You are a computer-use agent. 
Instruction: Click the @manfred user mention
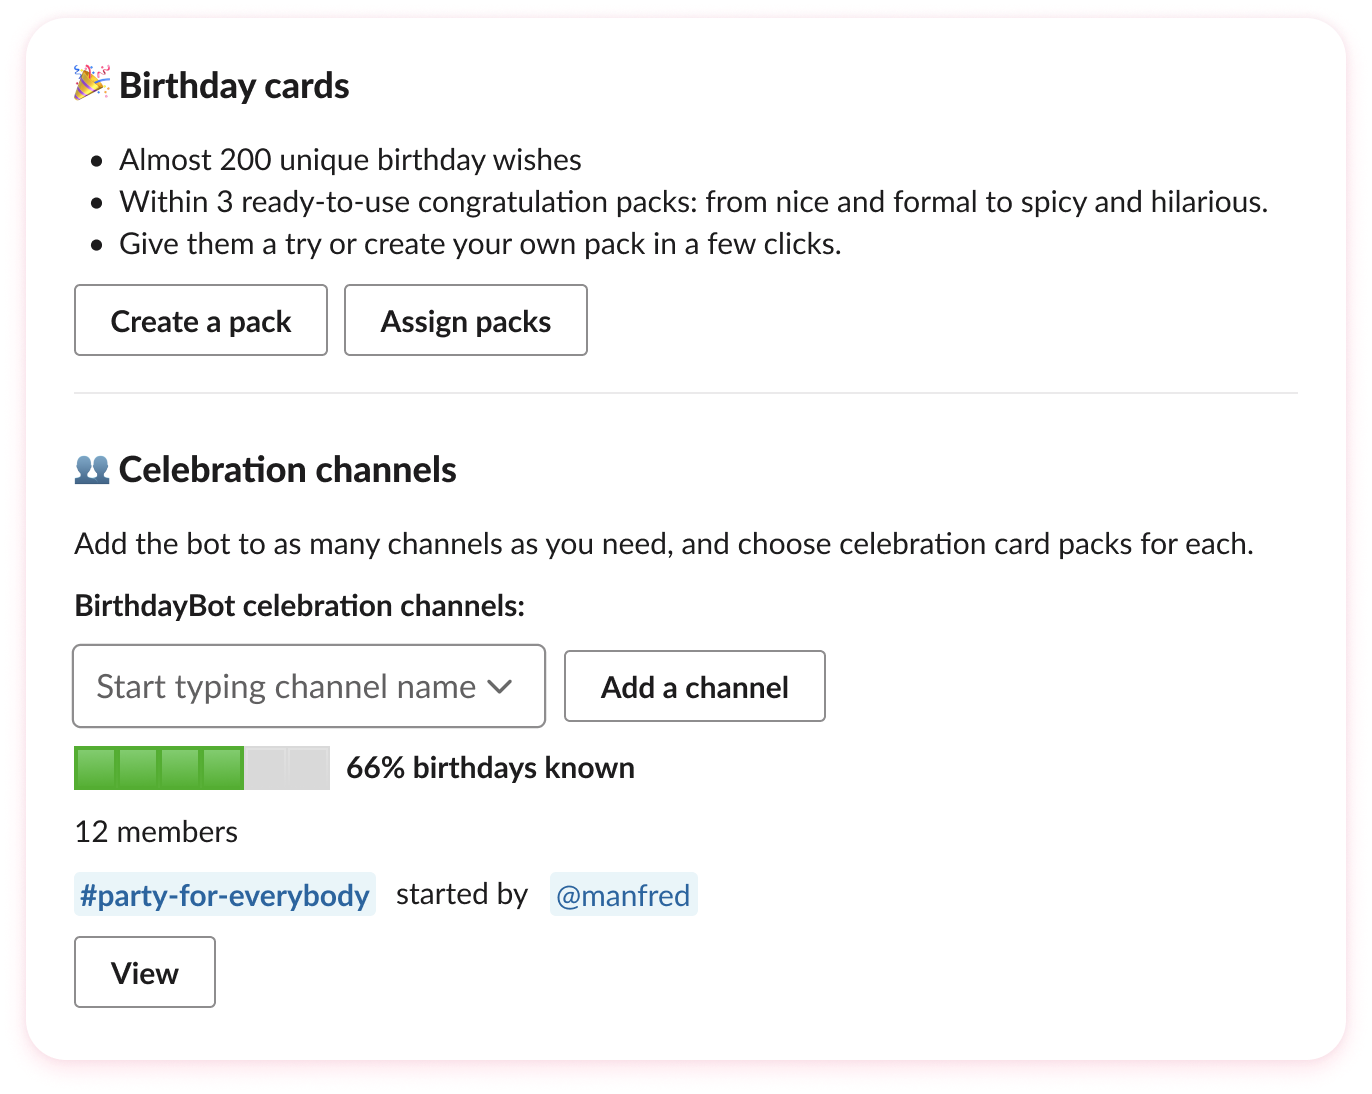[623, 895]
